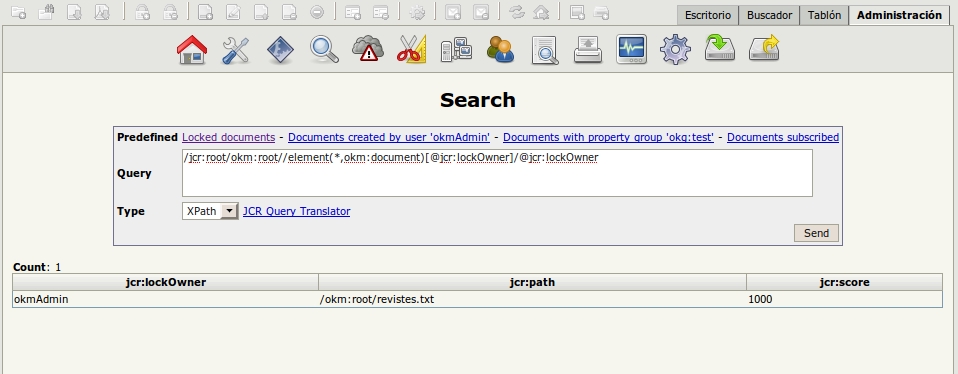Click the greyed add document icon

(206, 12)
